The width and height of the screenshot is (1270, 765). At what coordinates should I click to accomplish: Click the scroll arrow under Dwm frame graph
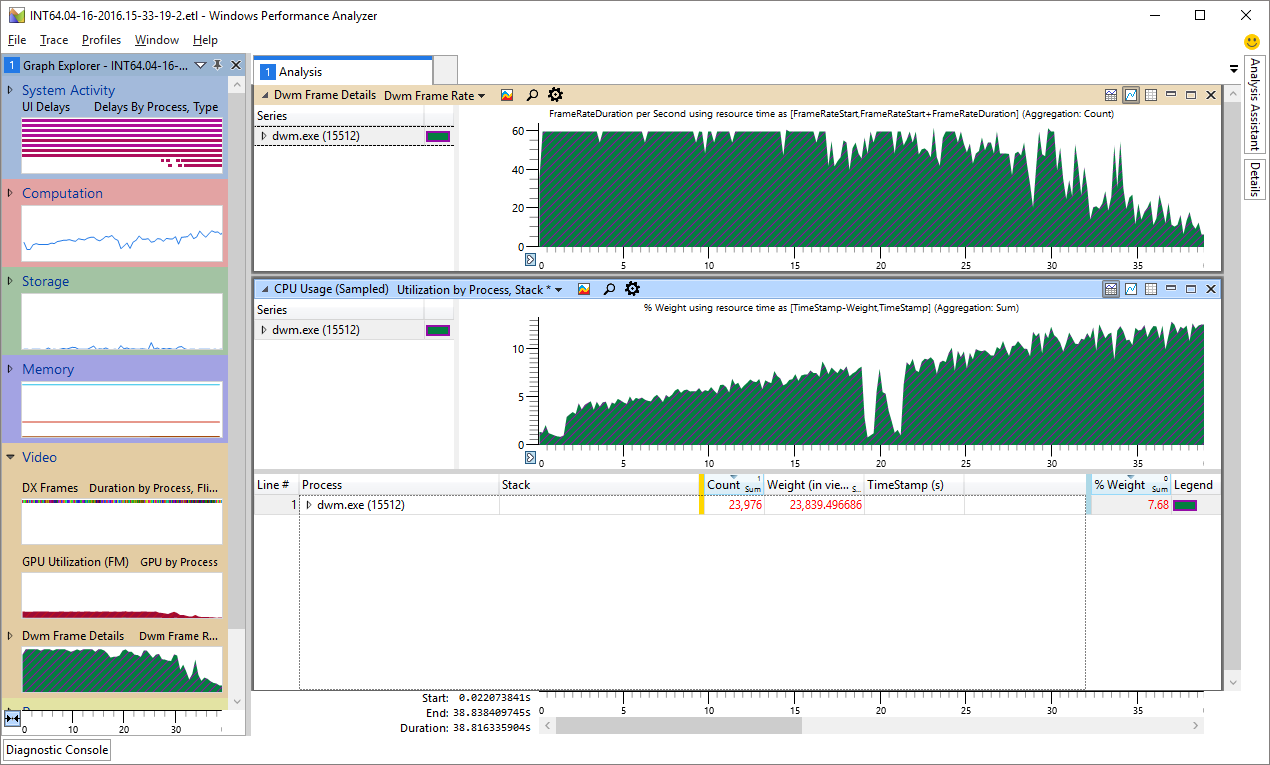point(531,260)
